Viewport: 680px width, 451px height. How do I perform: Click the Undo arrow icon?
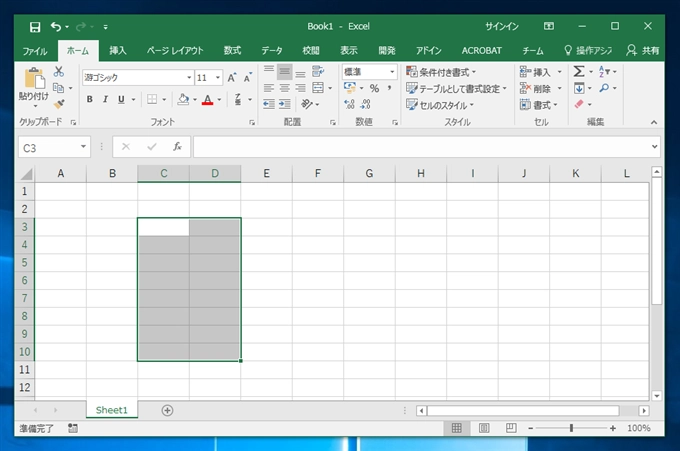tap(56, 27)
